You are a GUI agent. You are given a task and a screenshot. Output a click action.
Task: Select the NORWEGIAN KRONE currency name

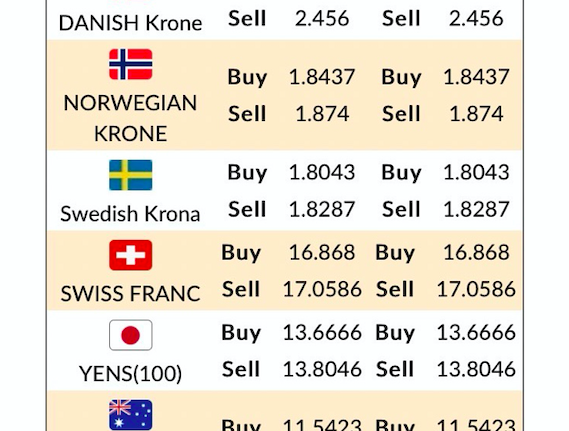point(130,118)
